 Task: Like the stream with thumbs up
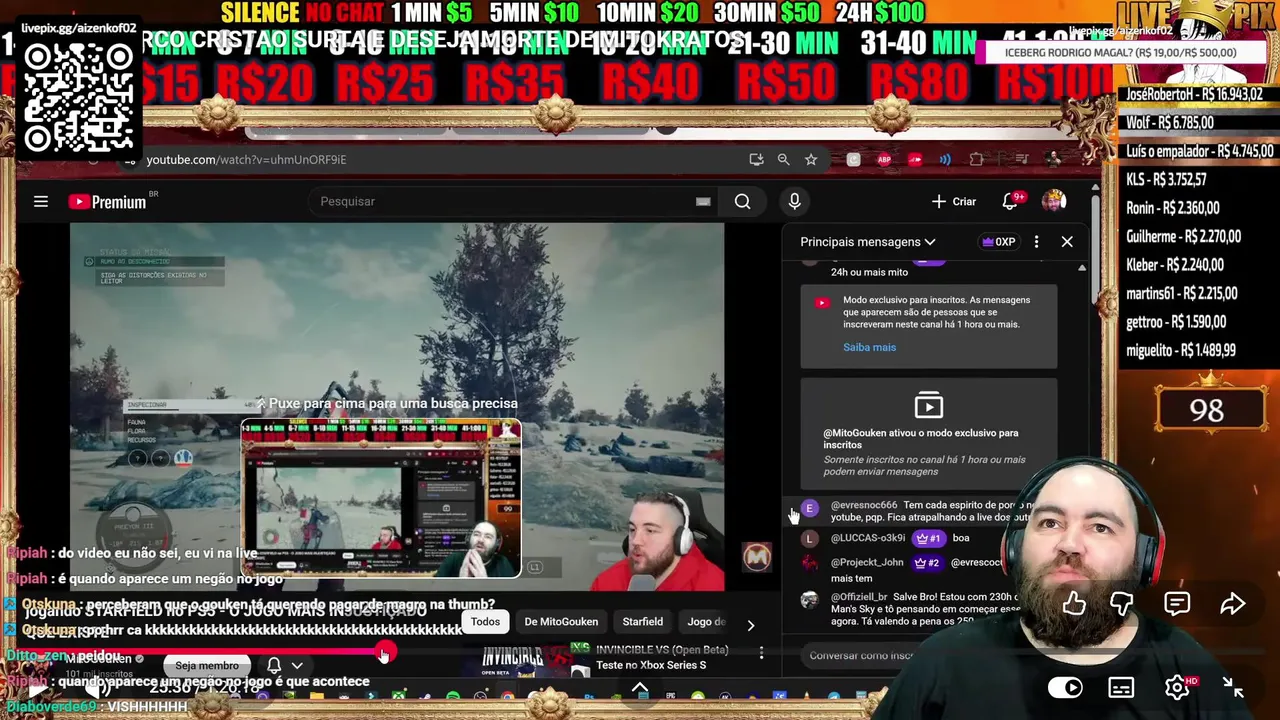pyautogui.click(x=1074, y=604)
